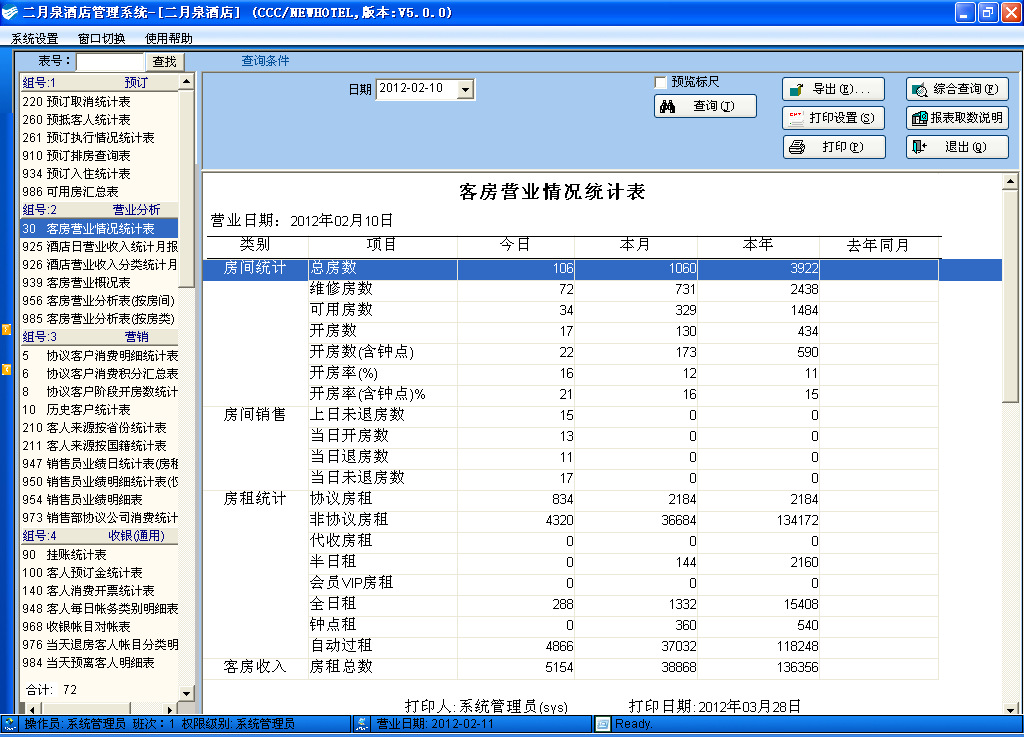Click the app logo icon in title bar
Image resolution: width=1024 pixels, height=737 pixels.
pyautogui.click(x=10, y=12)
